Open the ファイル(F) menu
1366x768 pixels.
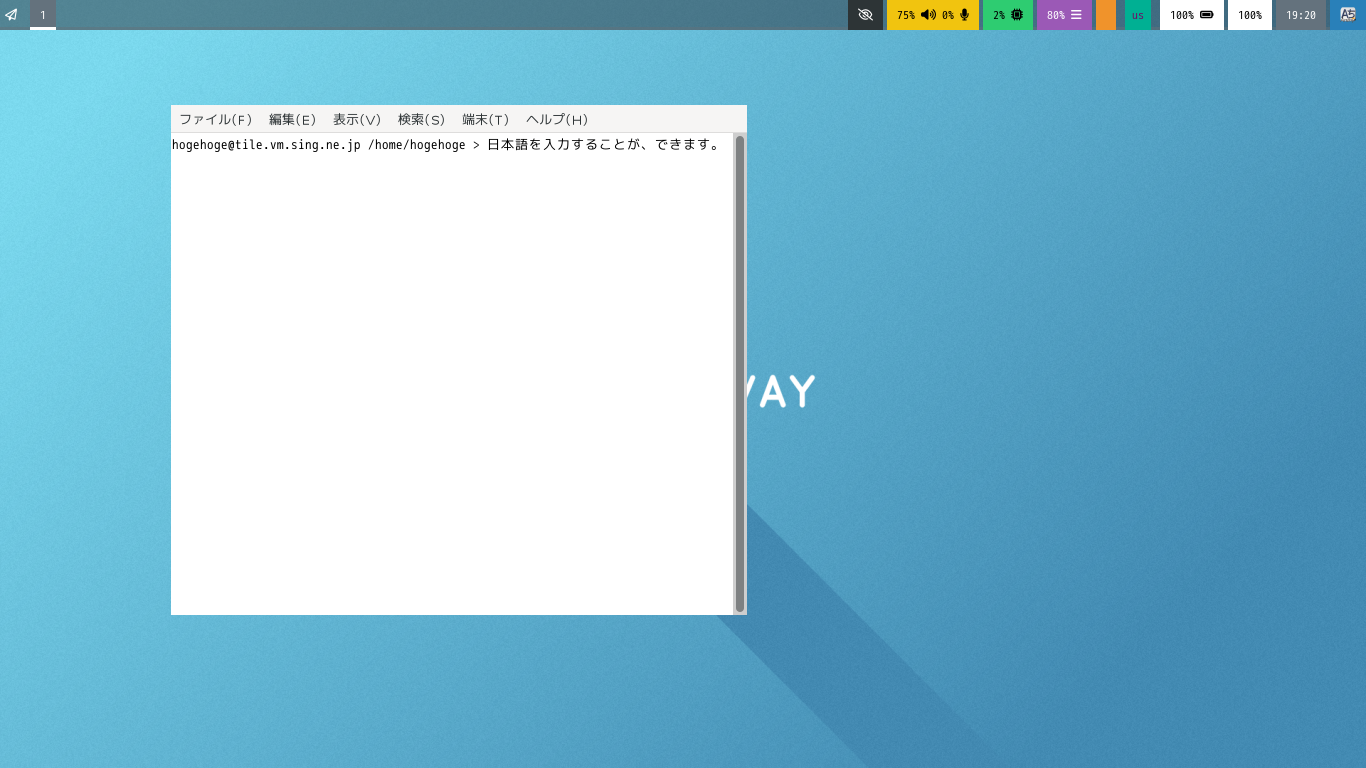pyautogui.click(x=216, y=119)
